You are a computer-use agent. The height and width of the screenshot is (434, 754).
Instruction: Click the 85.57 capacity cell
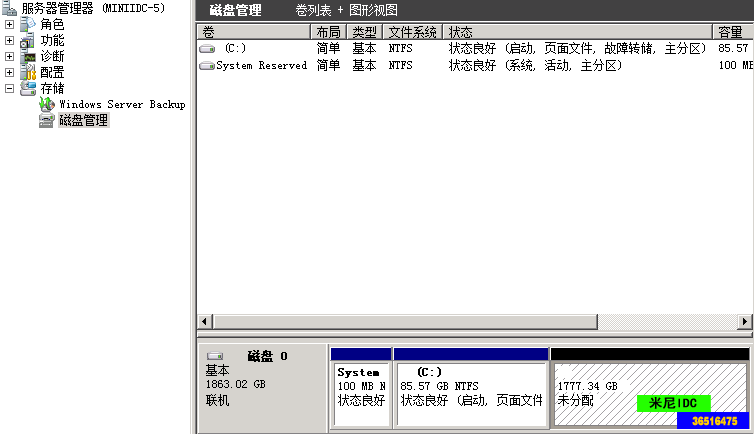pyautogui.click(x=733, y=49)
